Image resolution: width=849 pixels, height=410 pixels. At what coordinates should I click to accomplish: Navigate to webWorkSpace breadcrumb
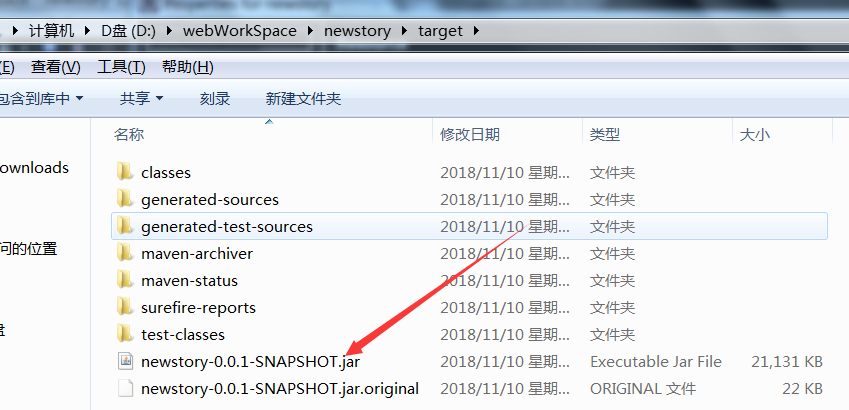point(240,31)
